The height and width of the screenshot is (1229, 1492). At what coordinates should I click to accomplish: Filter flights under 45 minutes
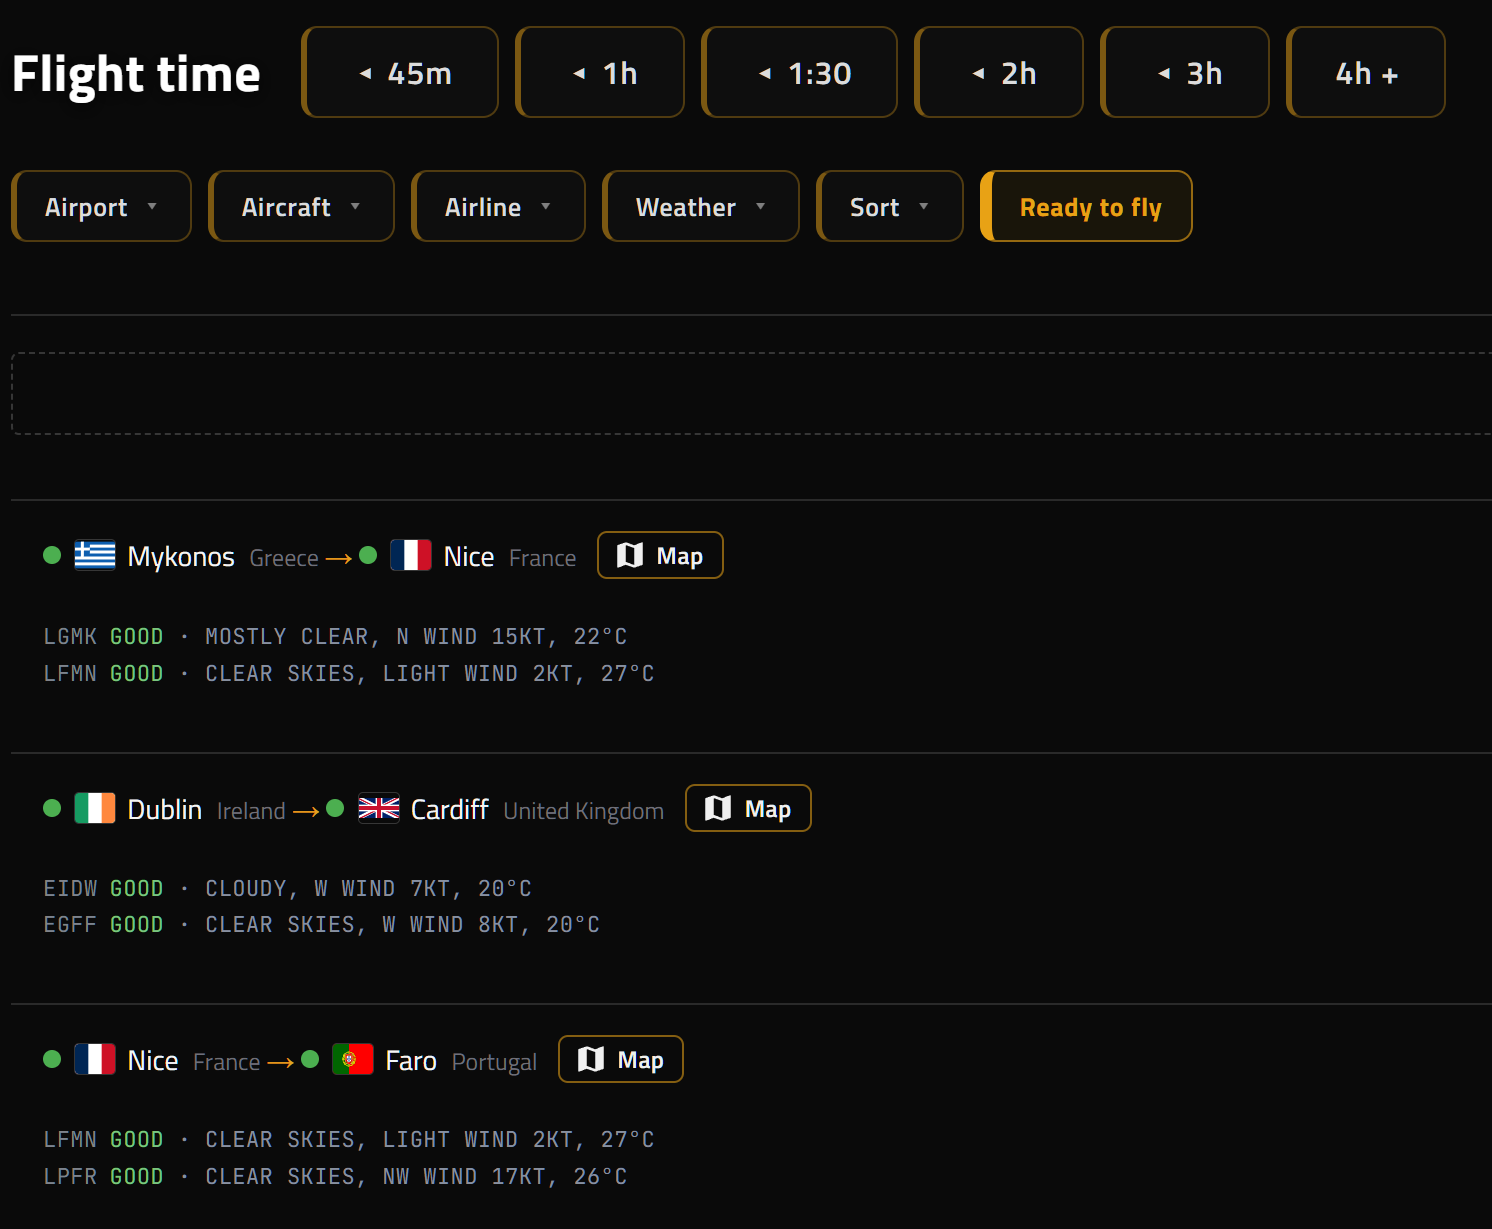[x=400, y=72]
